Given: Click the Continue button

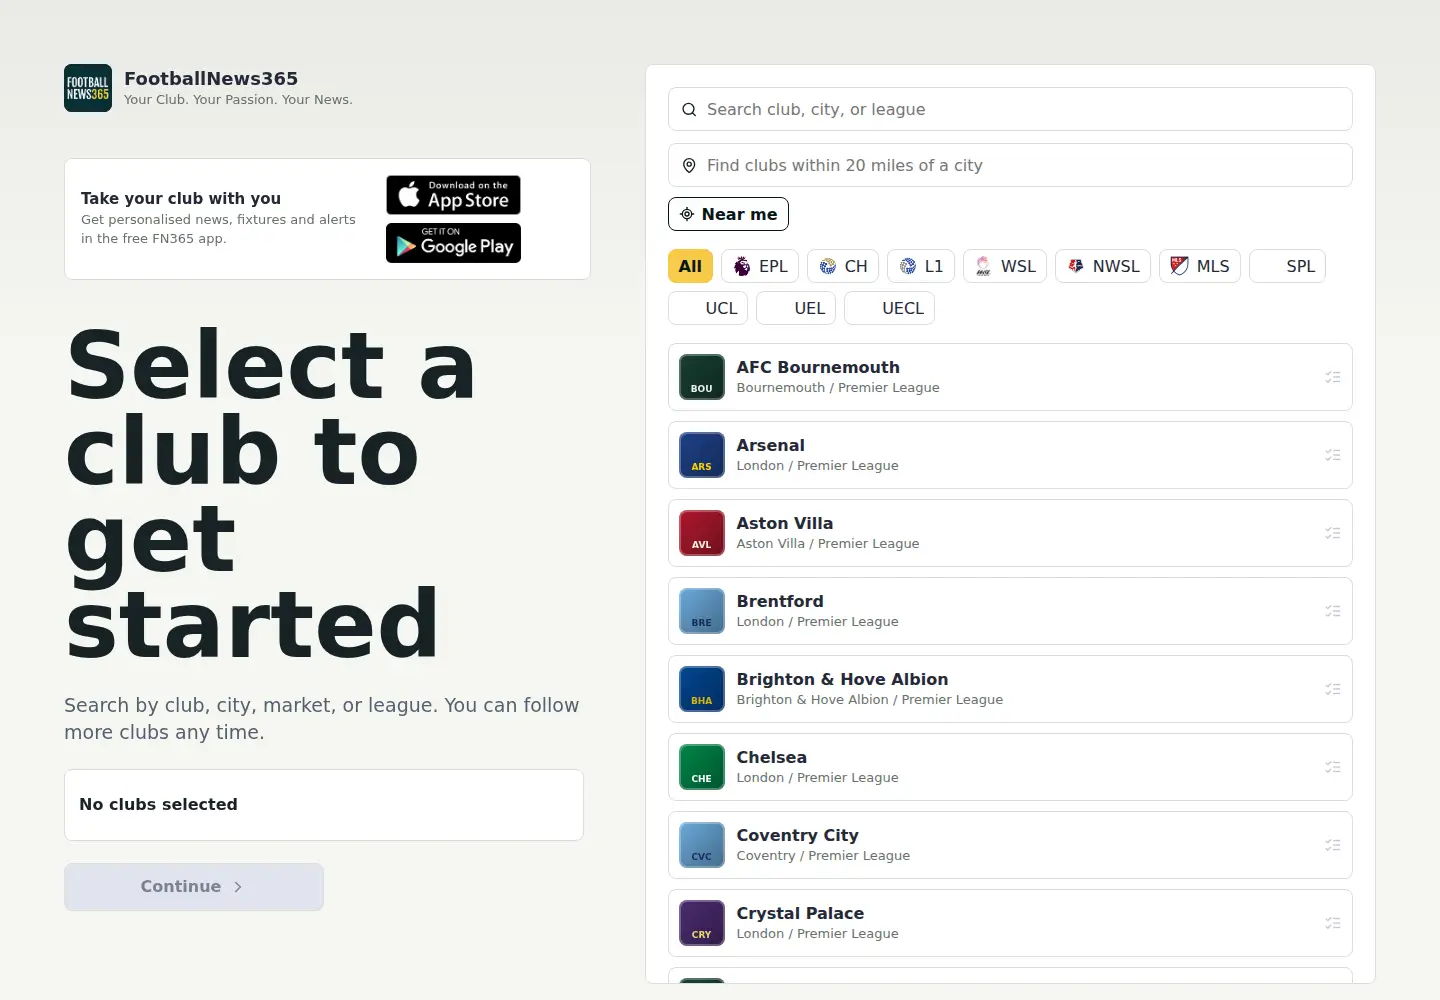Looking at the screenshot, I should [194, 887].
